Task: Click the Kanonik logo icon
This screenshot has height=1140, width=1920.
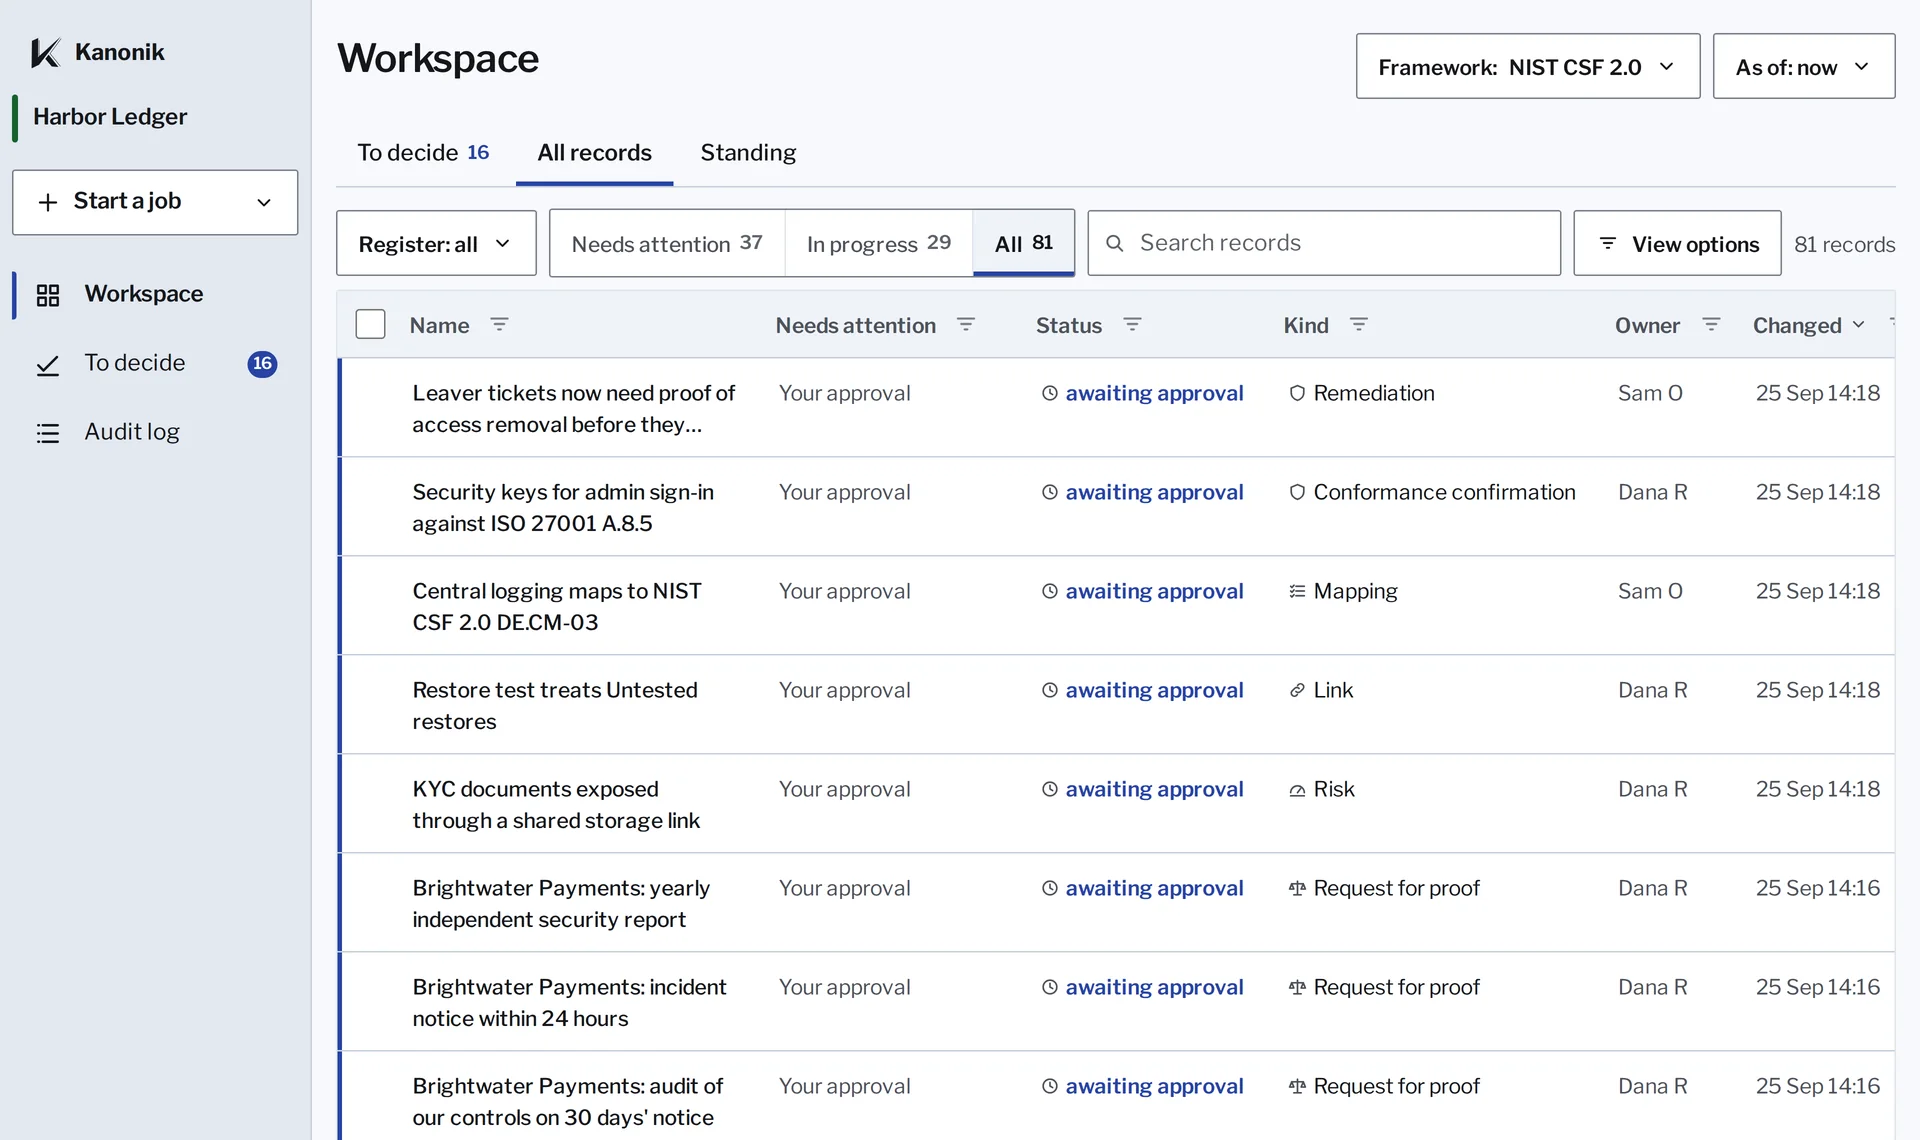Action: point(46,52)
